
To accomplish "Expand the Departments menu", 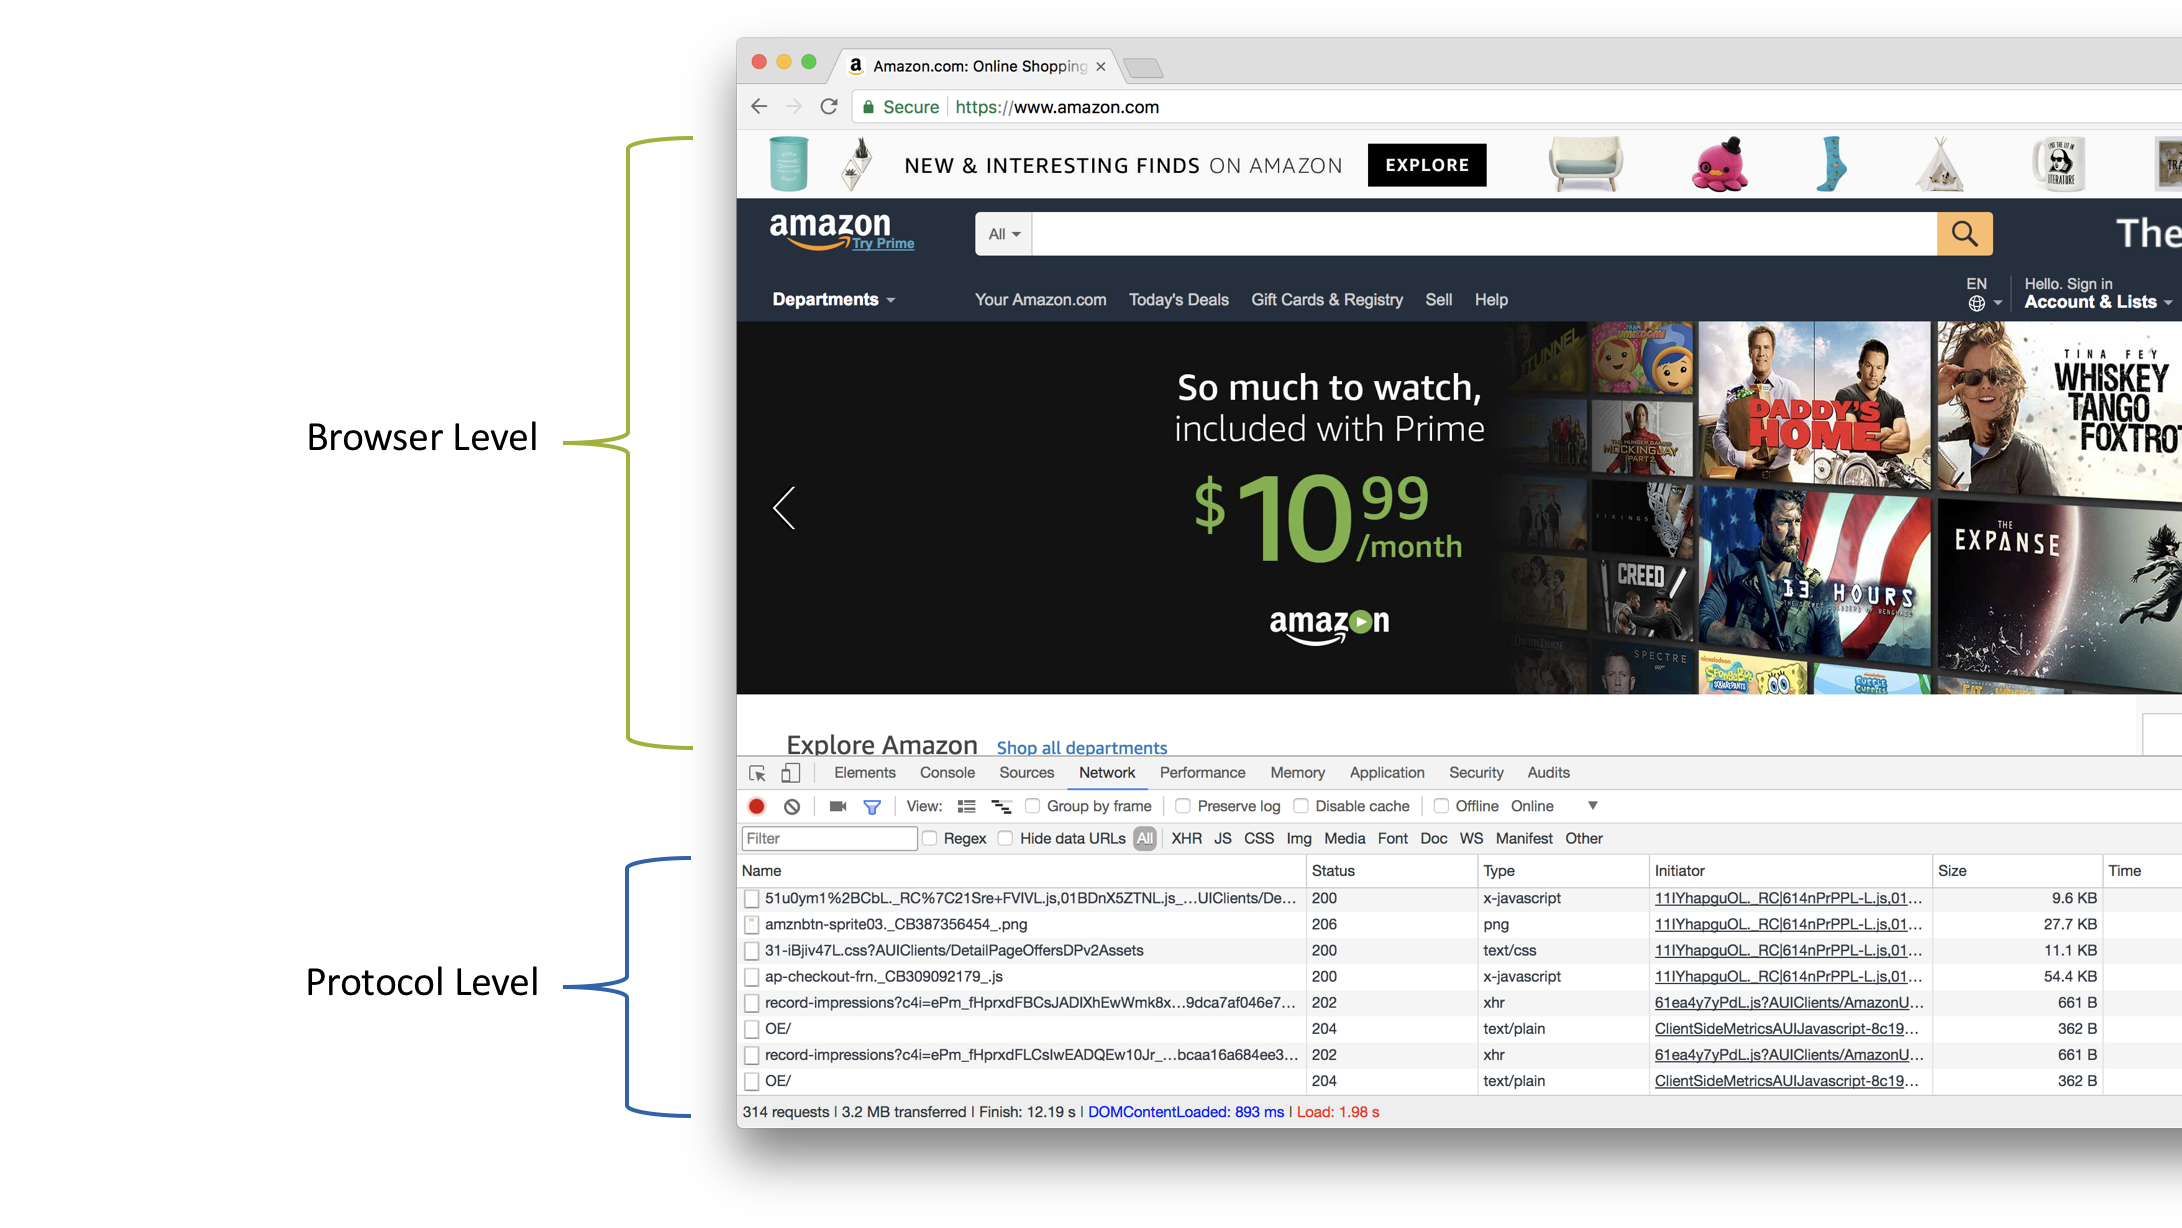I will click(x=833, y=300).
